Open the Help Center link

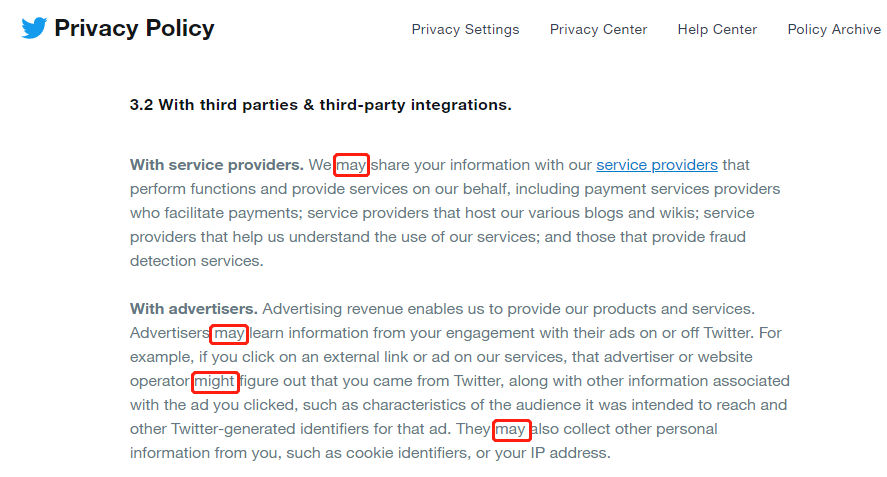pyautogui.click(x=717, y=29)
